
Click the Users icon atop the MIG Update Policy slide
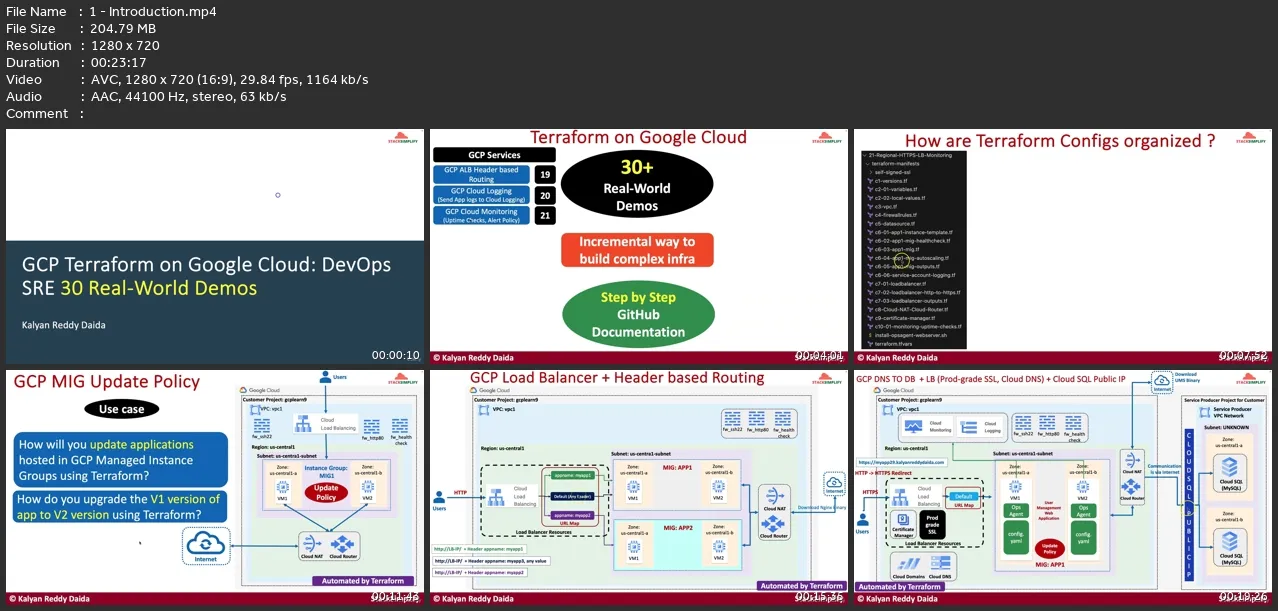click(324, 377)
